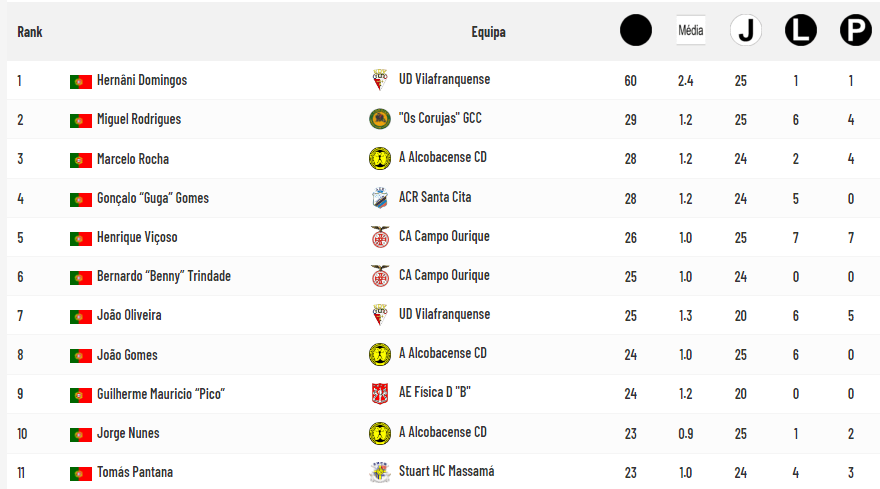
Task: Click the AE Física D "B" crest
Action: [380, 394]
